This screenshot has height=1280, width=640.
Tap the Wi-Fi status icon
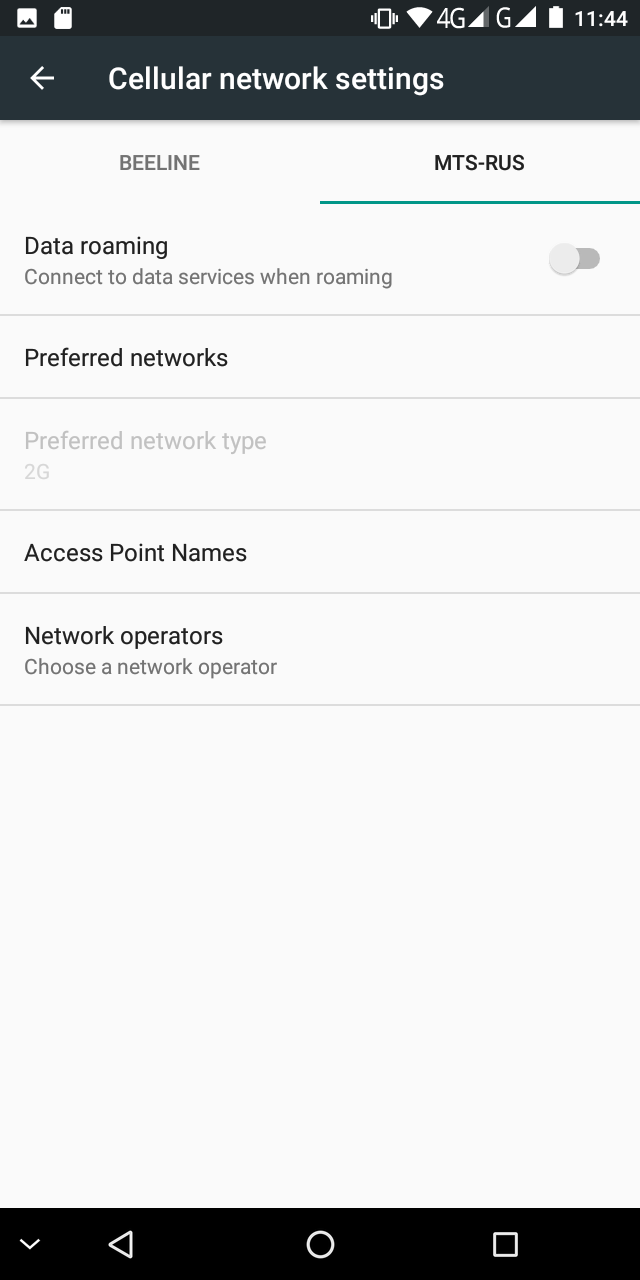pos(419,18)
